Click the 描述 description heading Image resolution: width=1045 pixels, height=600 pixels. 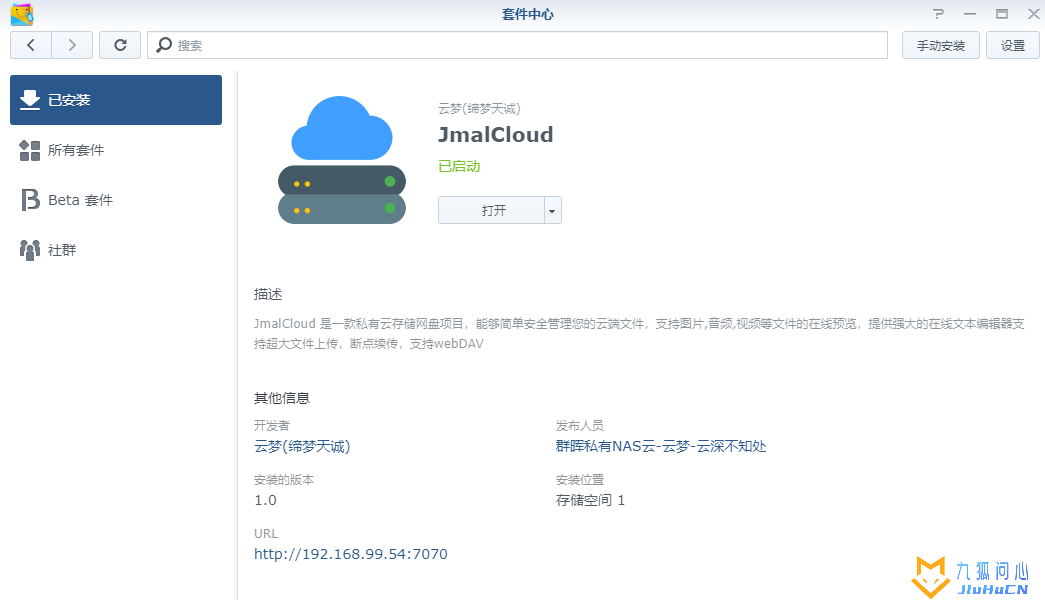coord(268,294)
